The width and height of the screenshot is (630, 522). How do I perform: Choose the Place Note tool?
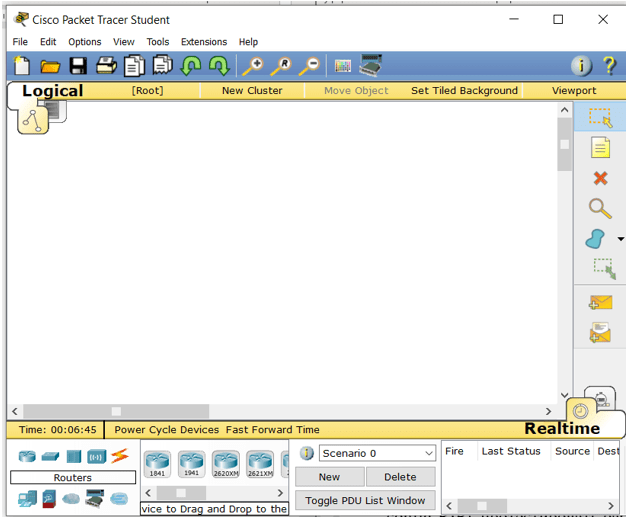pyautogui.click(x=600, y=147)
